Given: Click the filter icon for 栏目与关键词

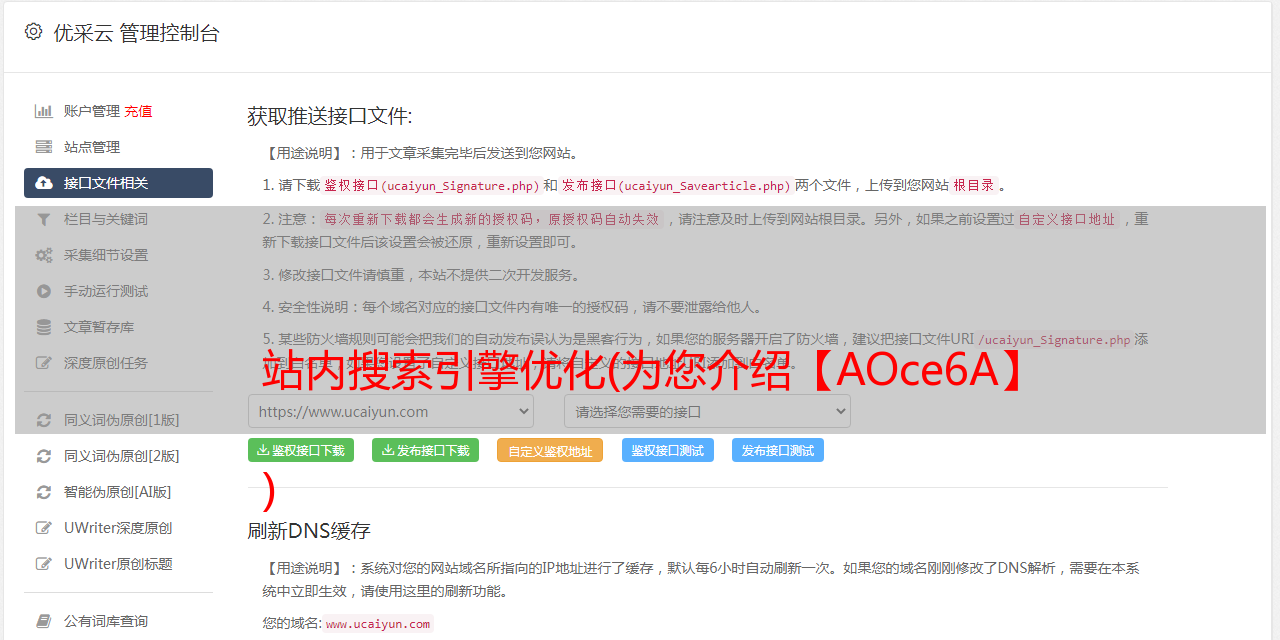Looking at the screenshot, I should [x=44, y=219].
